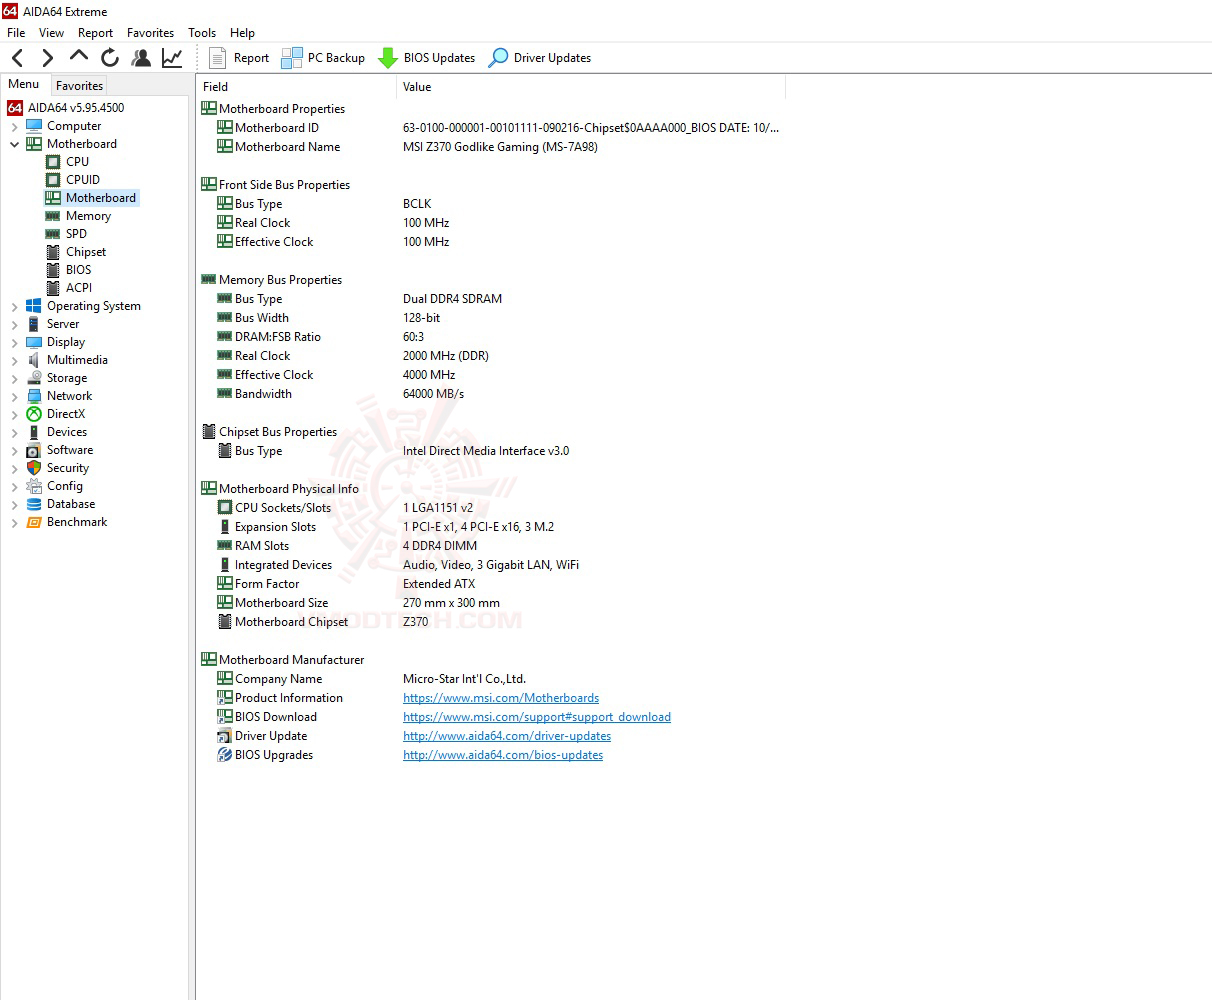
Task: Switch to the Menu tab
Action: click(x=24, y=85)
